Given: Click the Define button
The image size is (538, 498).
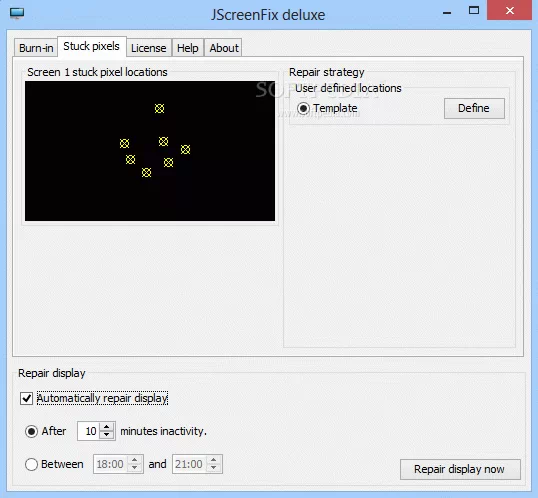Looking at the screenshot, I should pos(474,108).
